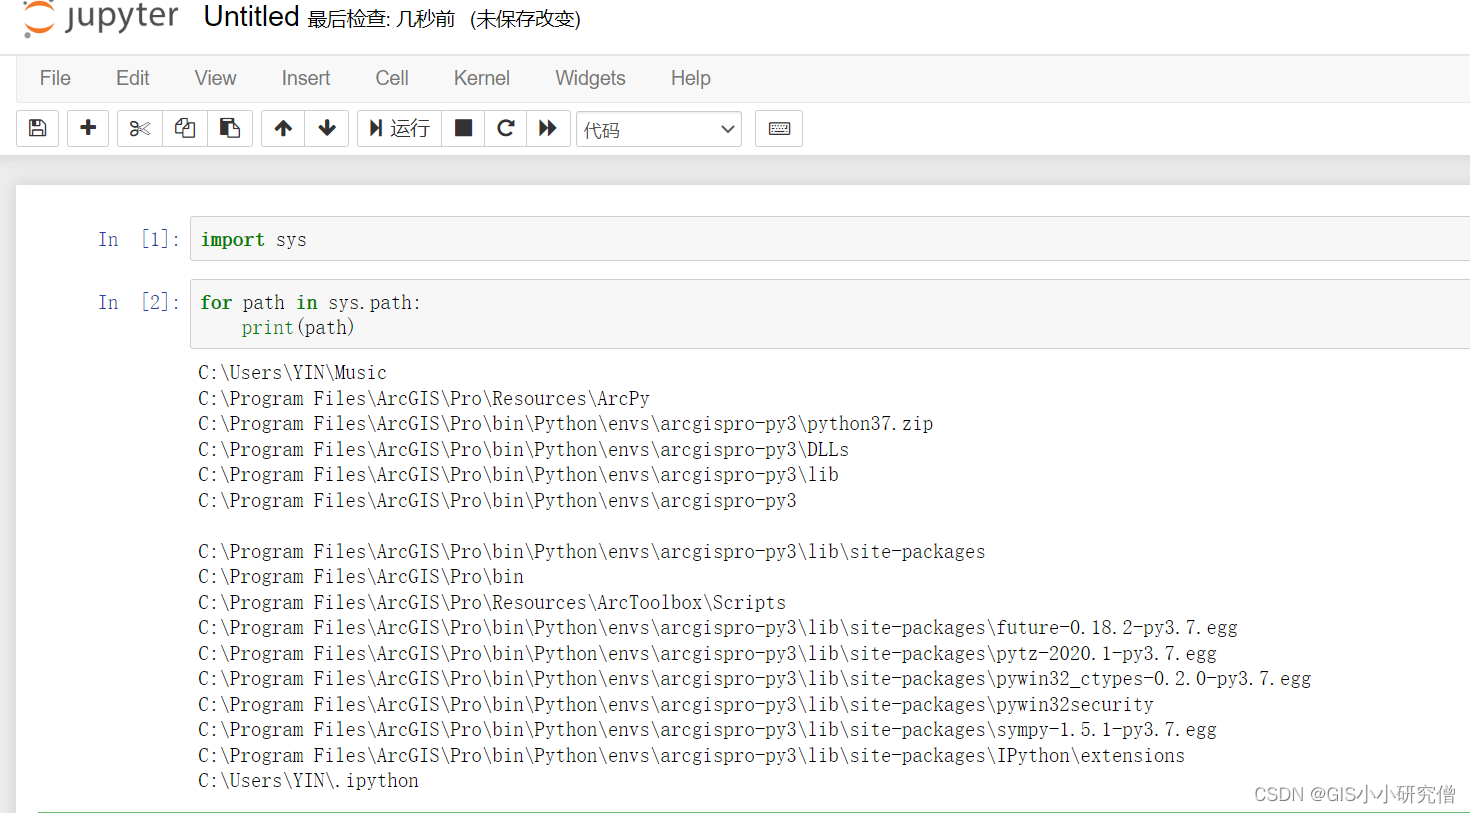Click output path ending lib\site-packages

(x=591, y=552)
